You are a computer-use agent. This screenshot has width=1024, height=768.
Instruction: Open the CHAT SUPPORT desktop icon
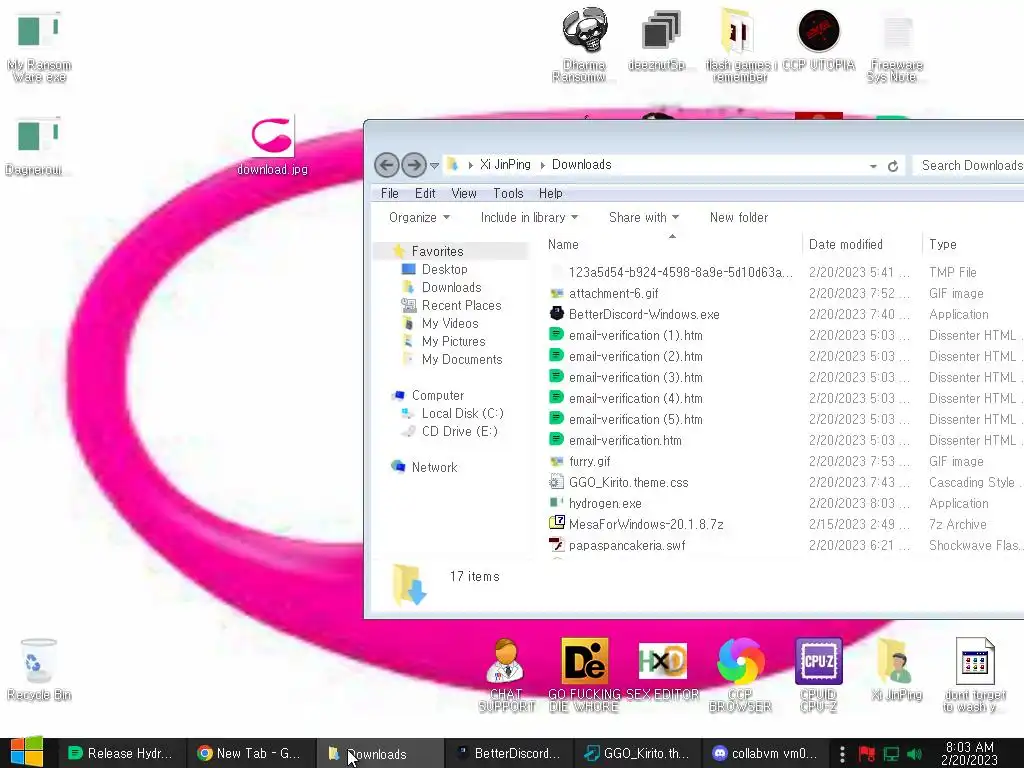tap(506, 675)
